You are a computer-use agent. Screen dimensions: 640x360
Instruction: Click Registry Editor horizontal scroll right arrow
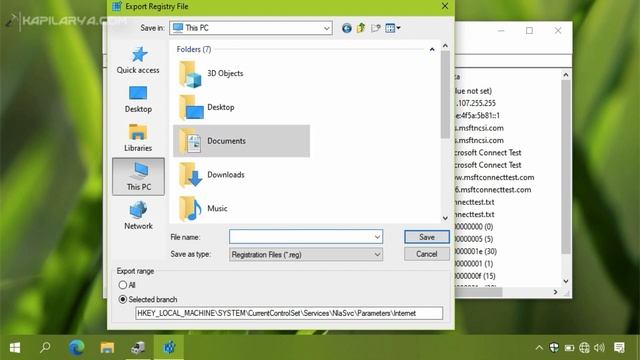(x=555, y=292)
